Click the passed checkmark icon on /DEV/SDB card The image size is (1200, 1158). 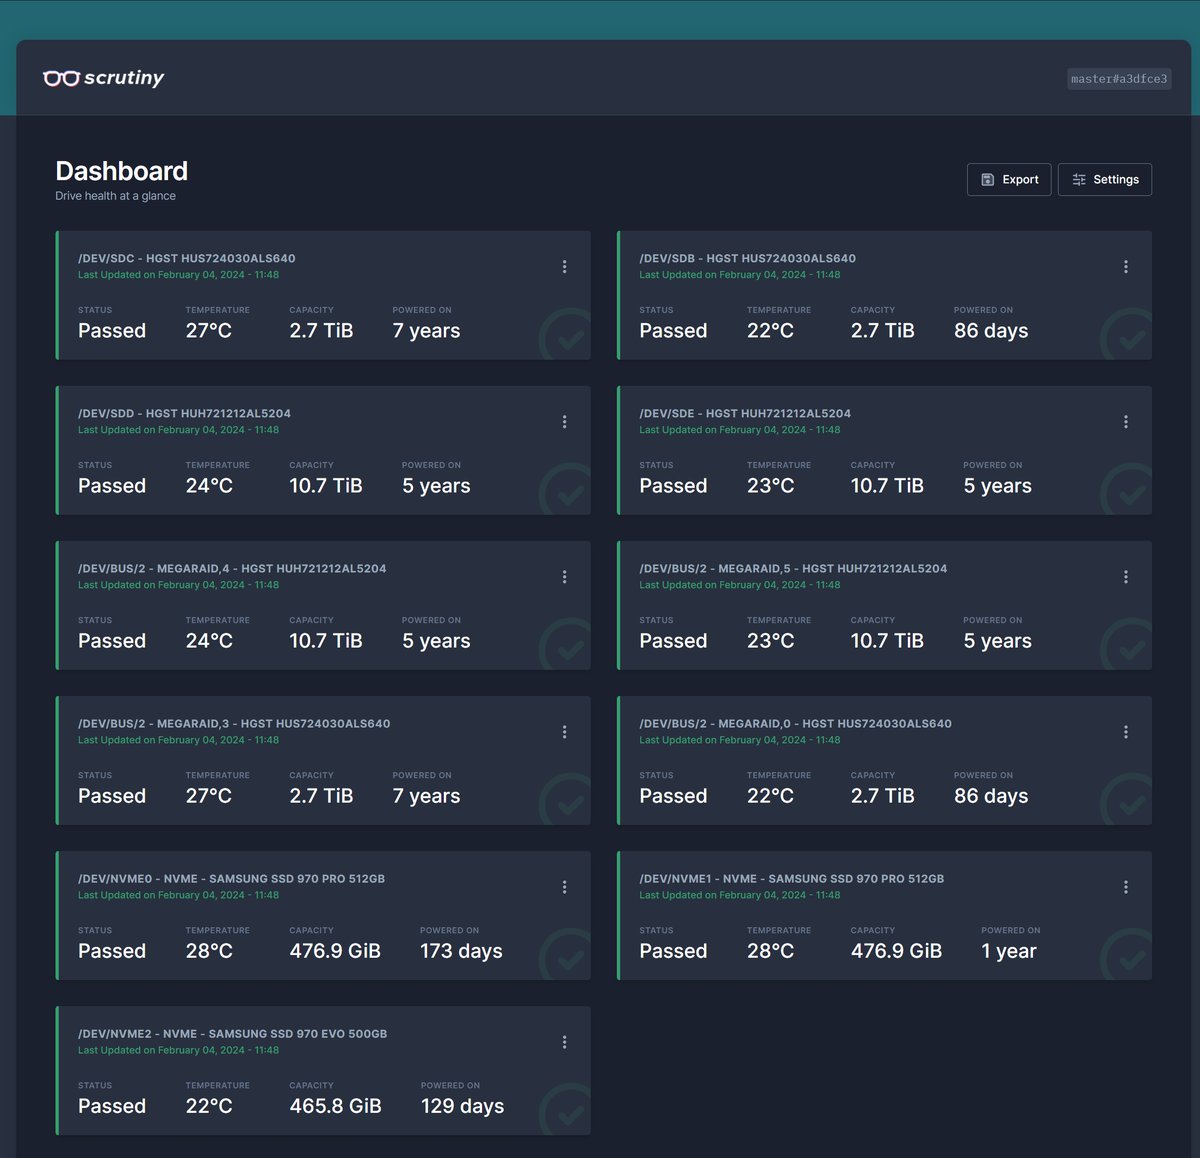1128,336
